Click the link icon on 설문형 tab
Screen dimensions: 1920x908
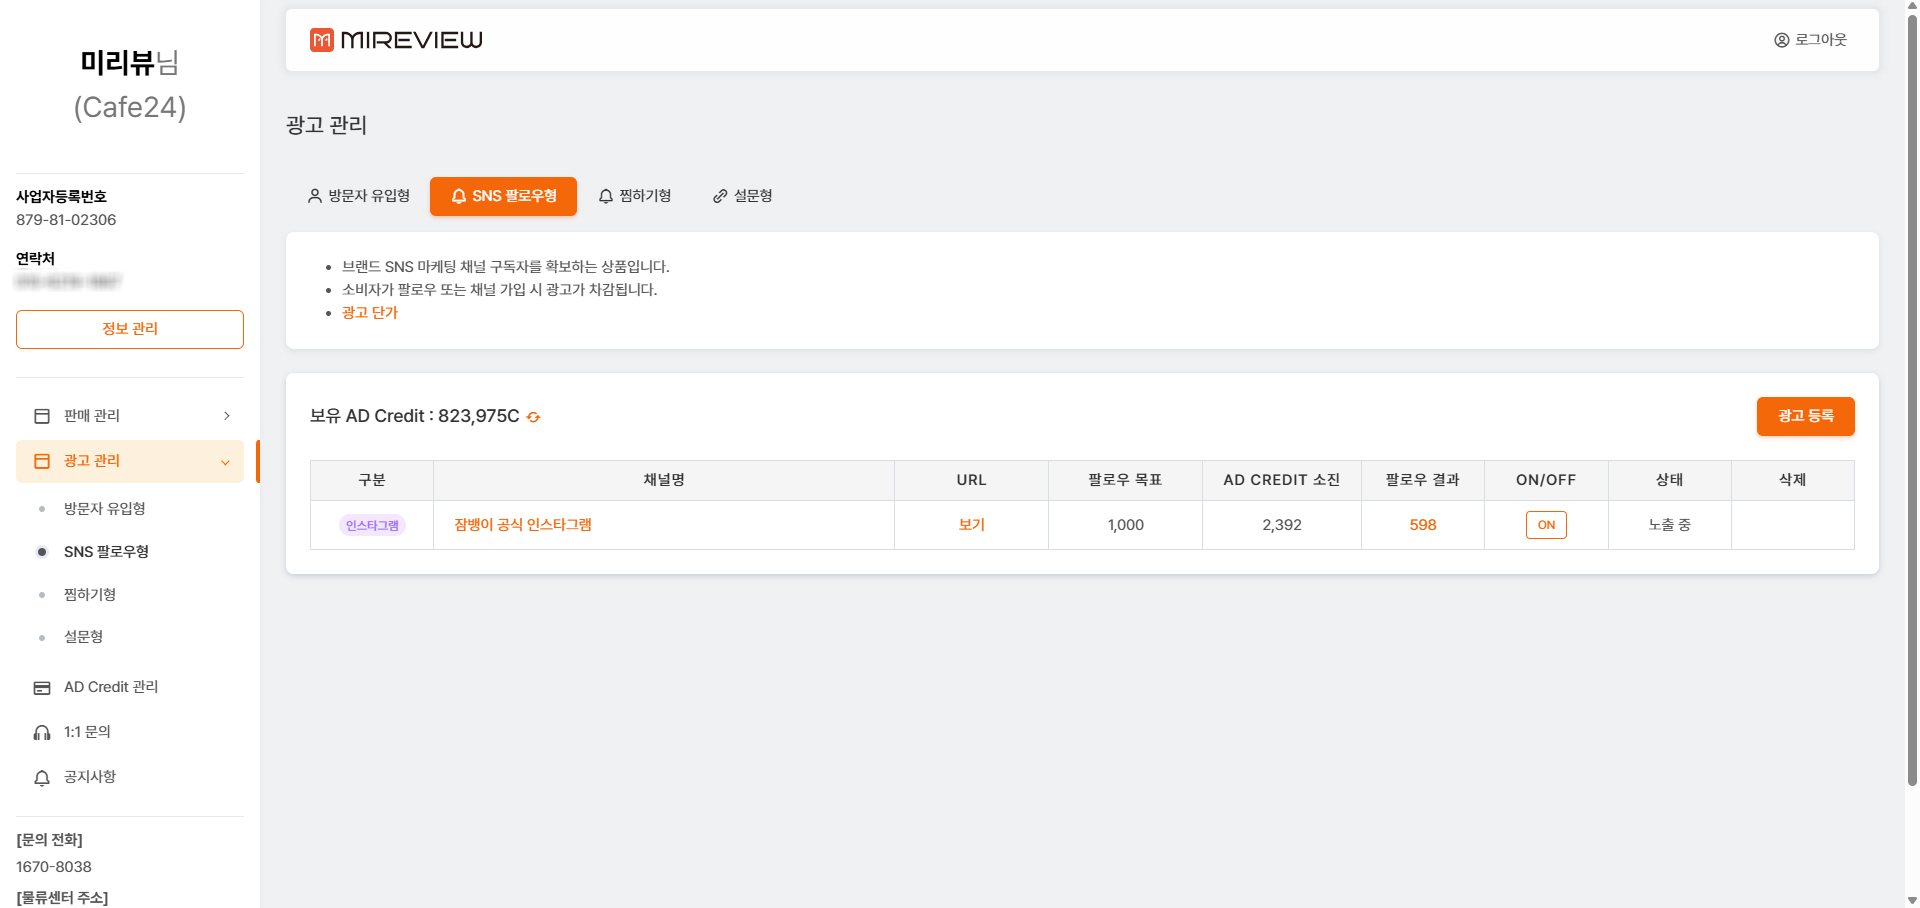[x=719, y=196]
